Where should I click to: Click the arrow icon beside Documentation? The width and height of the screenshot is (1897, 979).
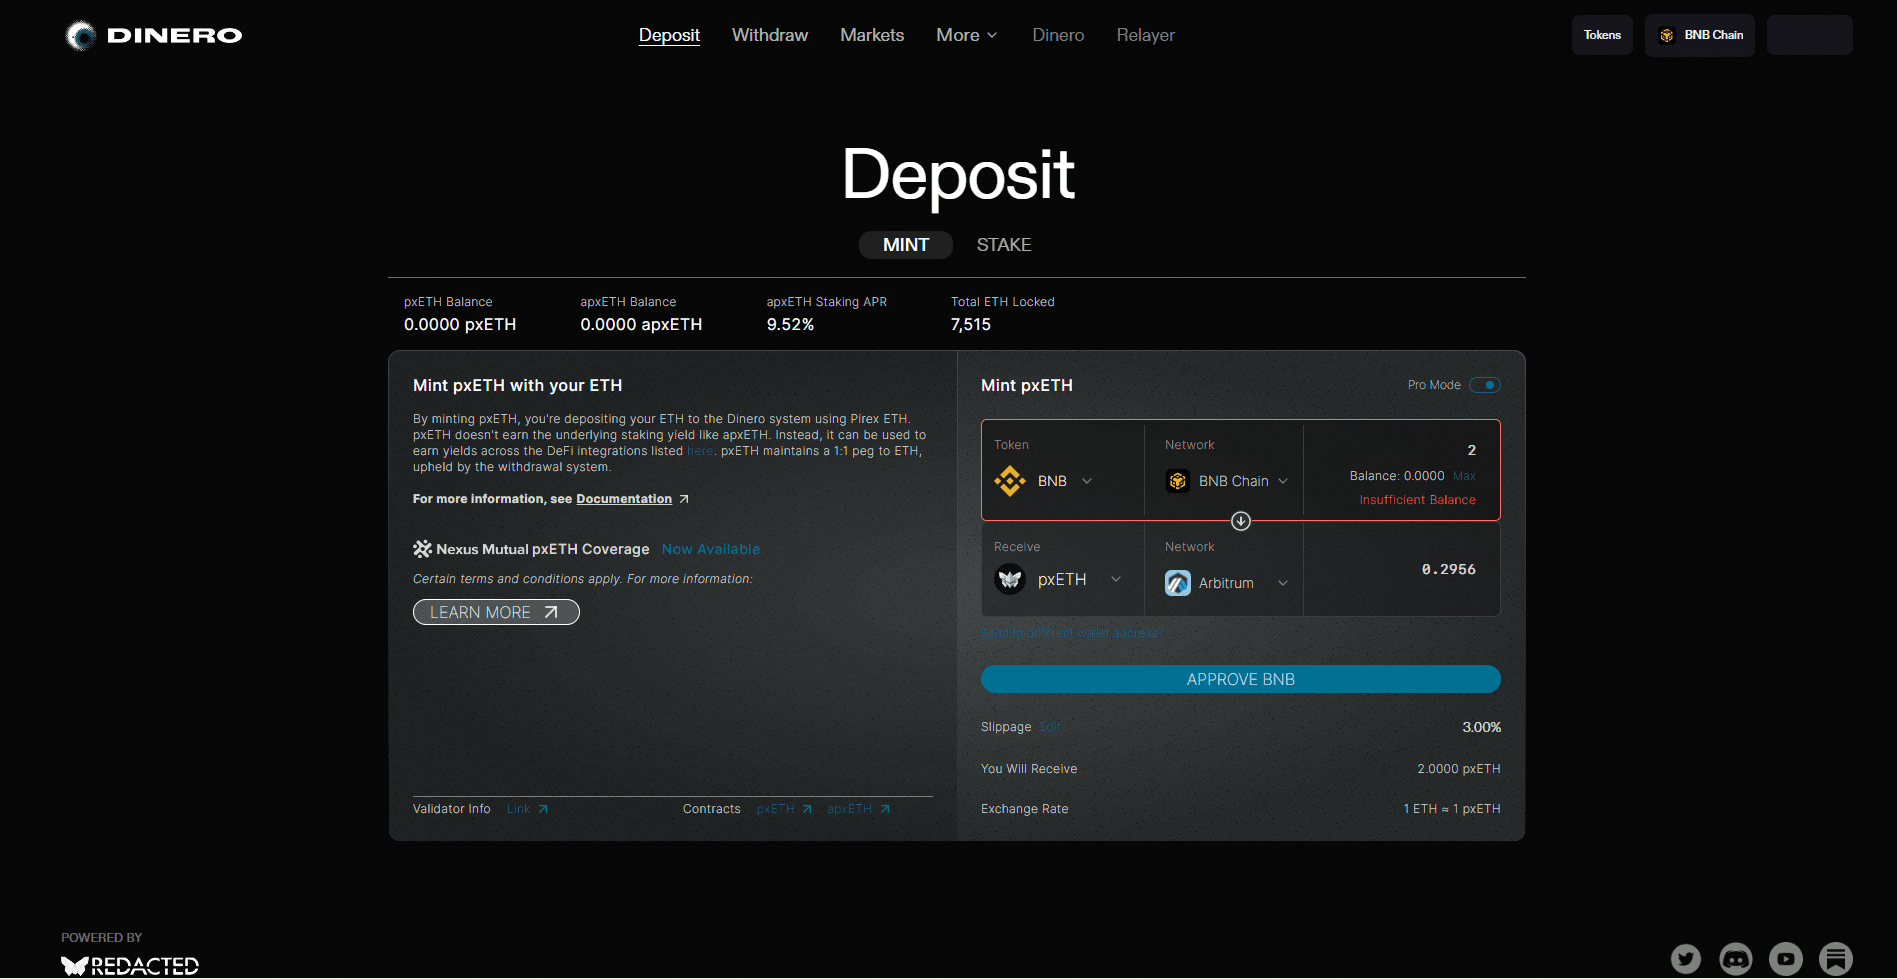coord(684,499)
